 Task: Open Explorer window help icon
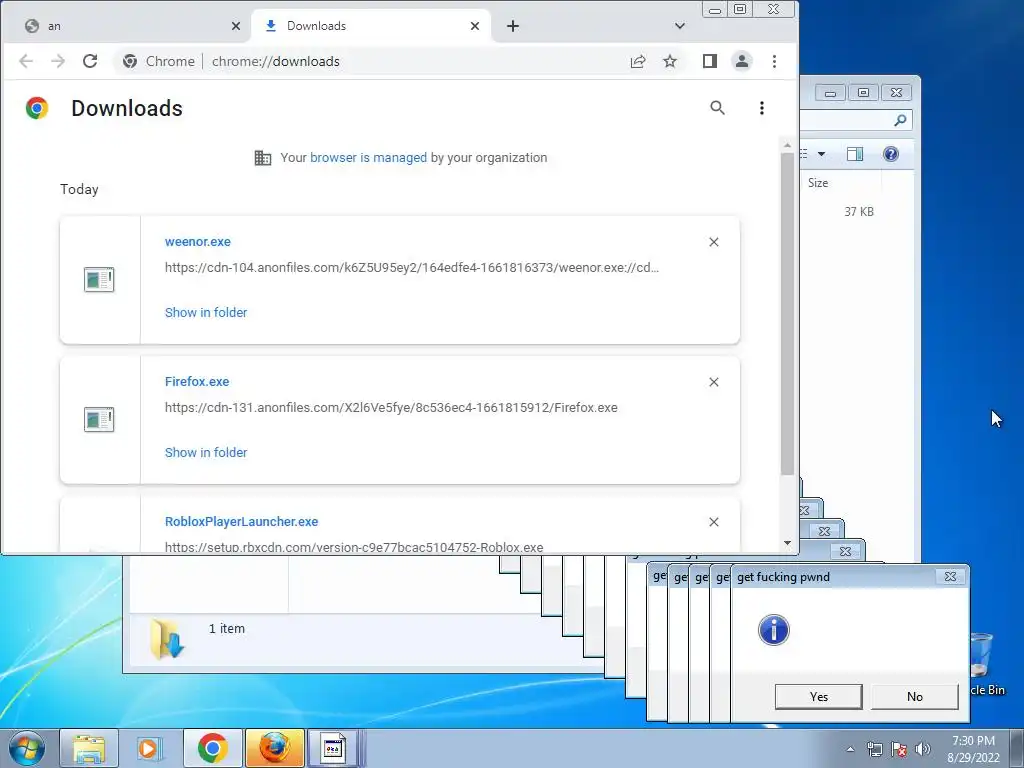click(x=891, y=154)
